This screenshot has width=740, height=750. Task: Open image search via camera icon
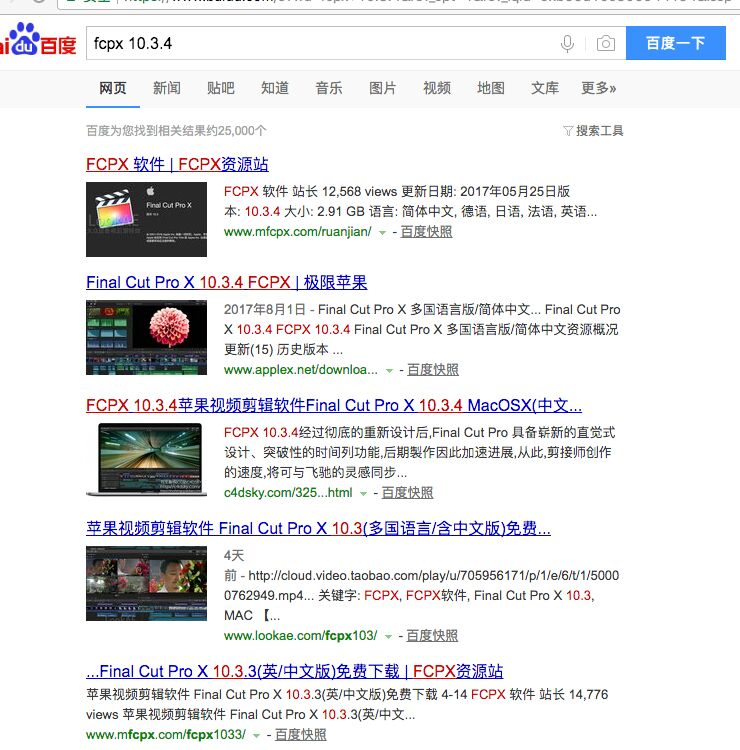coord(606,44)
